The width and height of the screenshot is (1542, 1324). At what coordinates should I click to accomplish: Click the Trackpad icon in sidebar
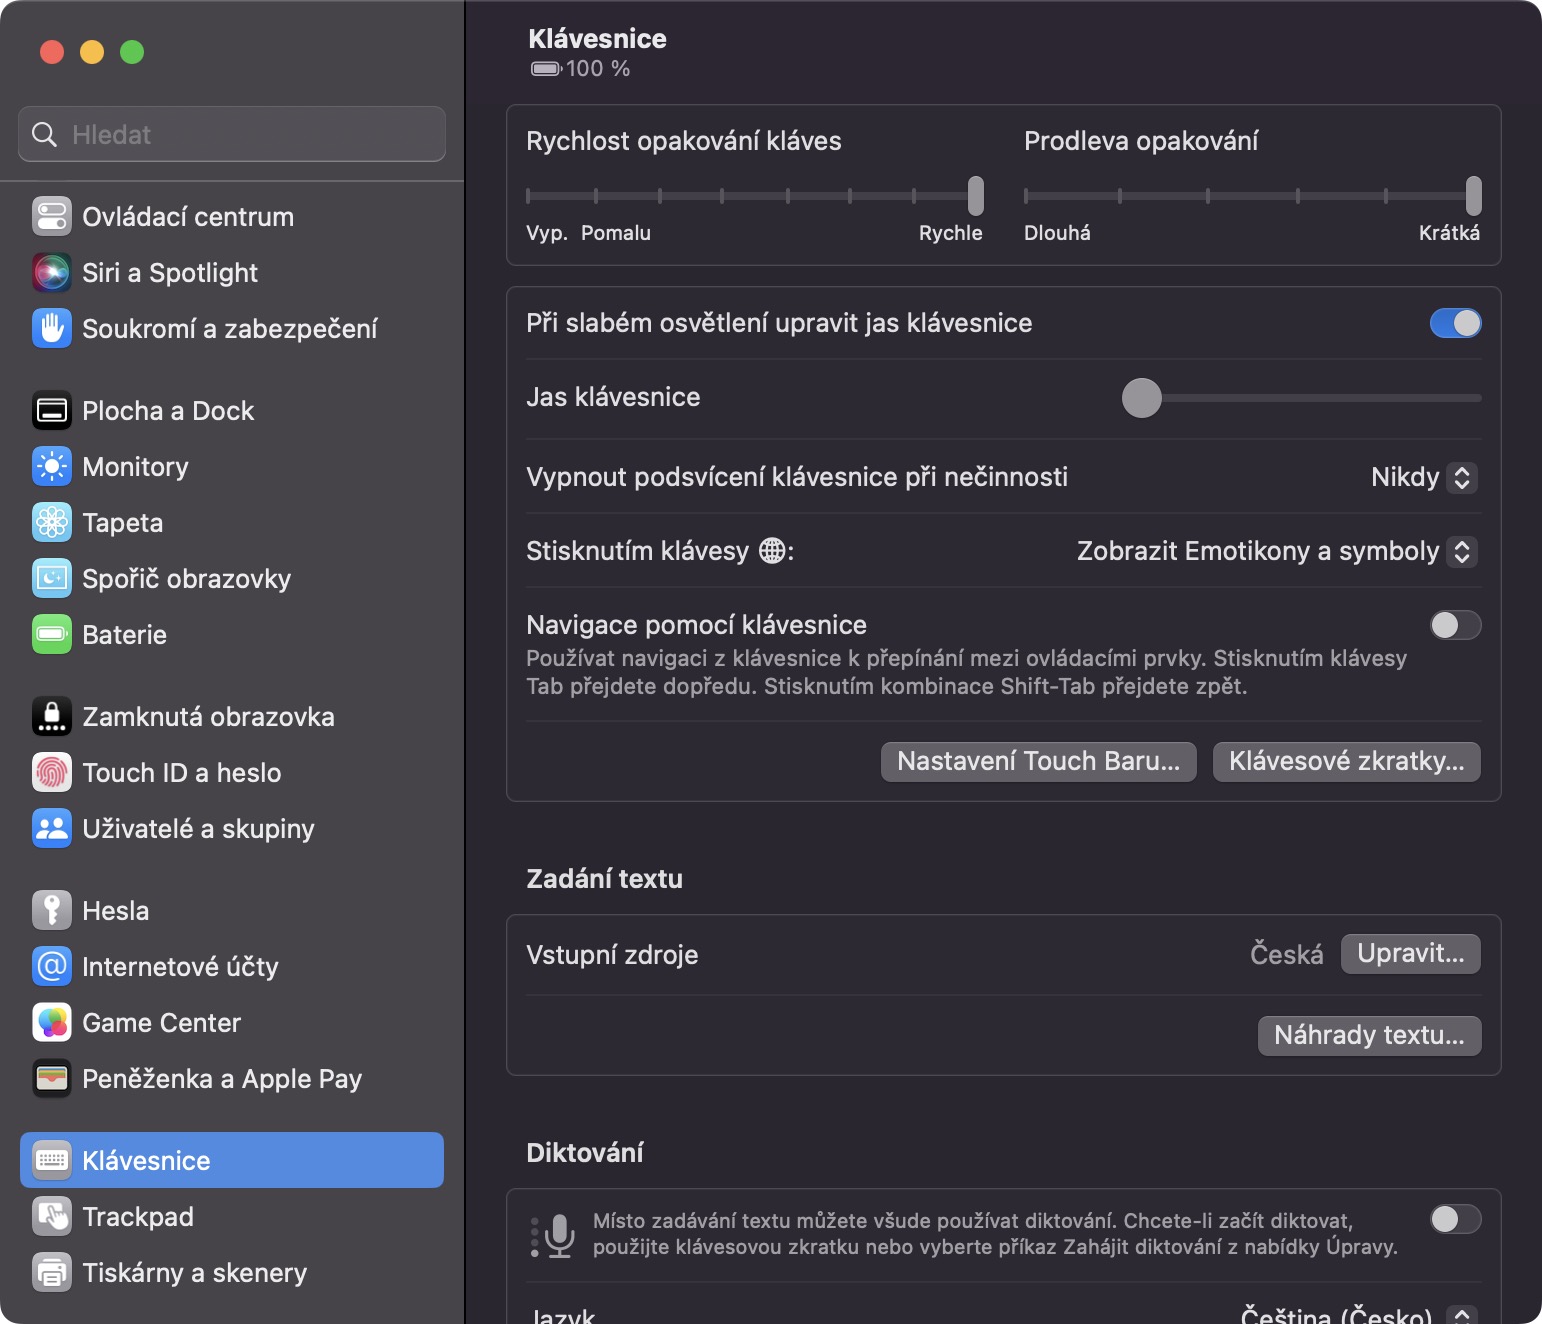coord(52,1216)
